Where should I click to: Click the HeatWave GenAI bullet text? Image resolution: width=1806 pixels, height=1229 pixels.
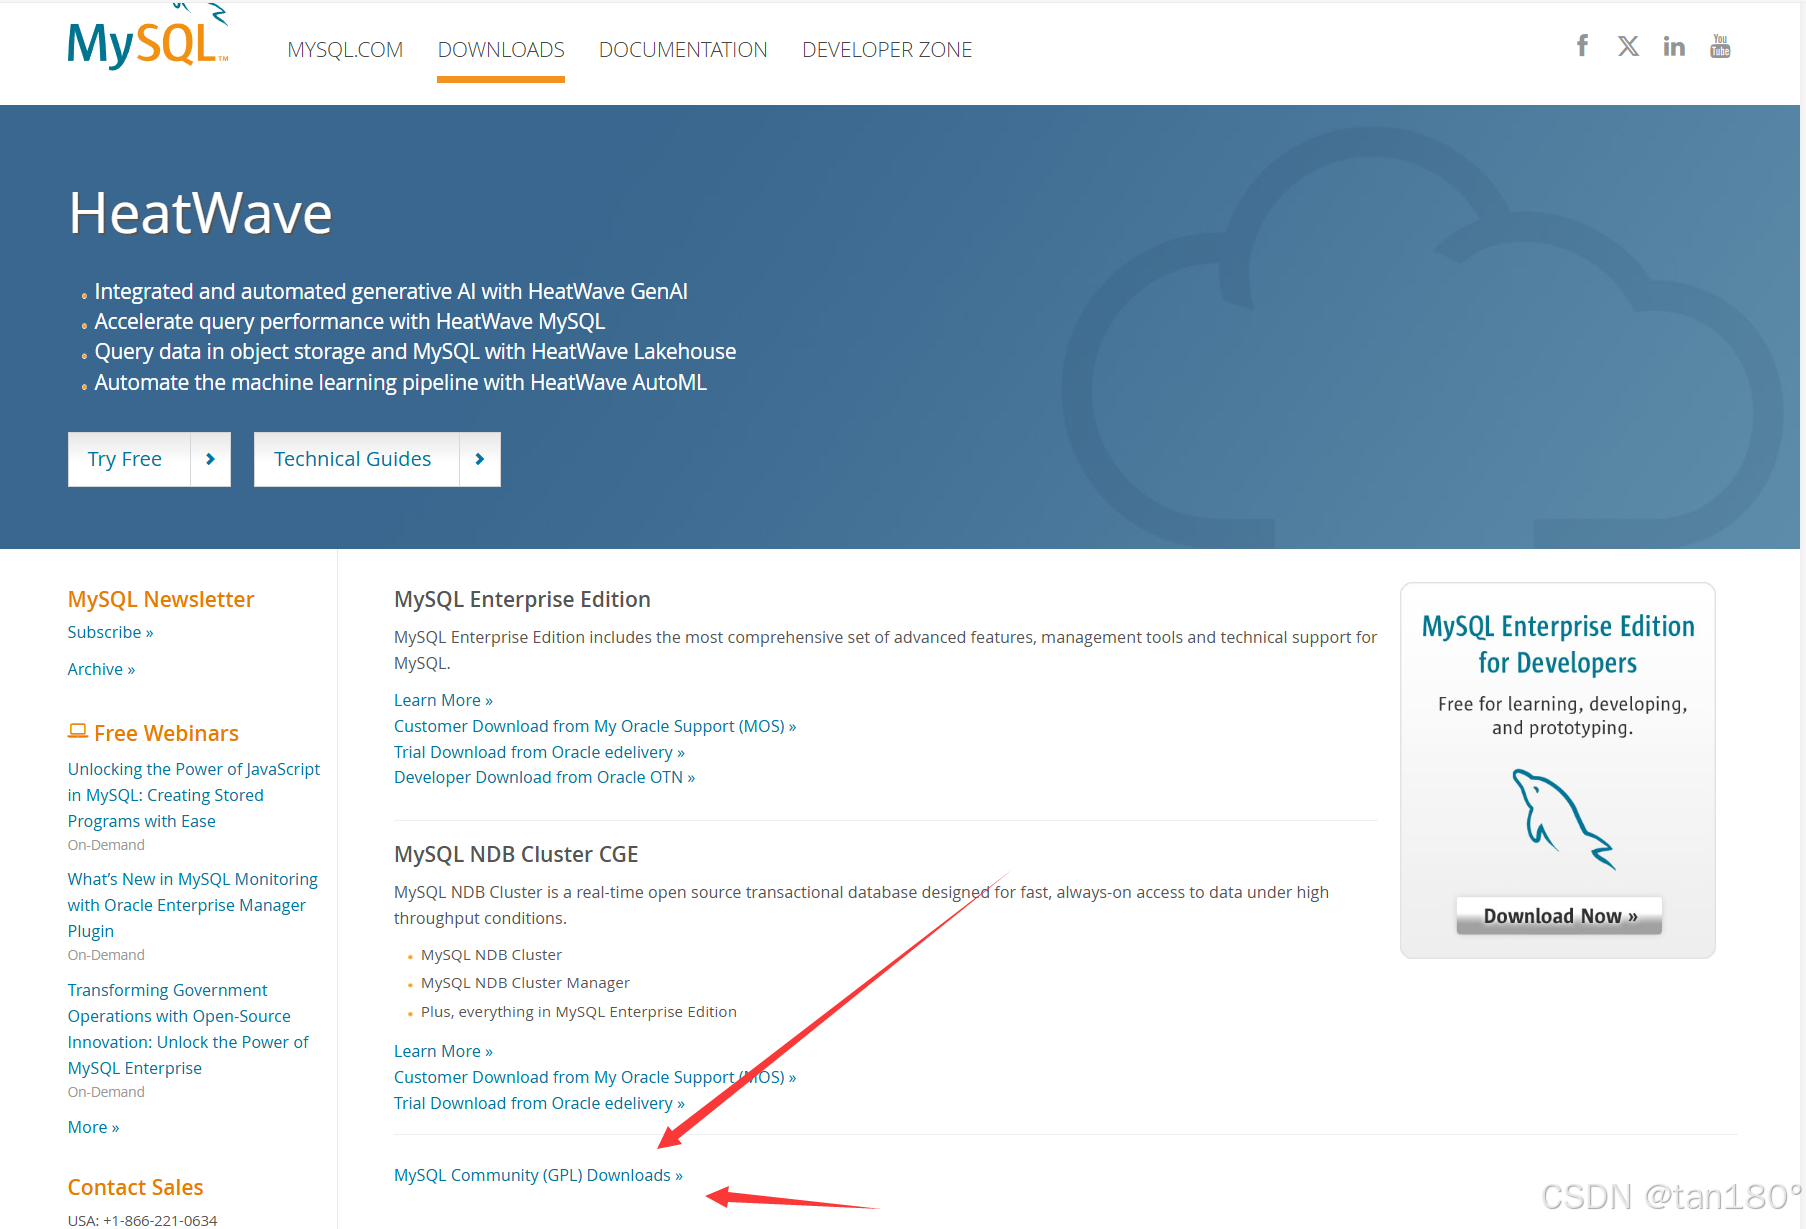click(x=391, y=291)
